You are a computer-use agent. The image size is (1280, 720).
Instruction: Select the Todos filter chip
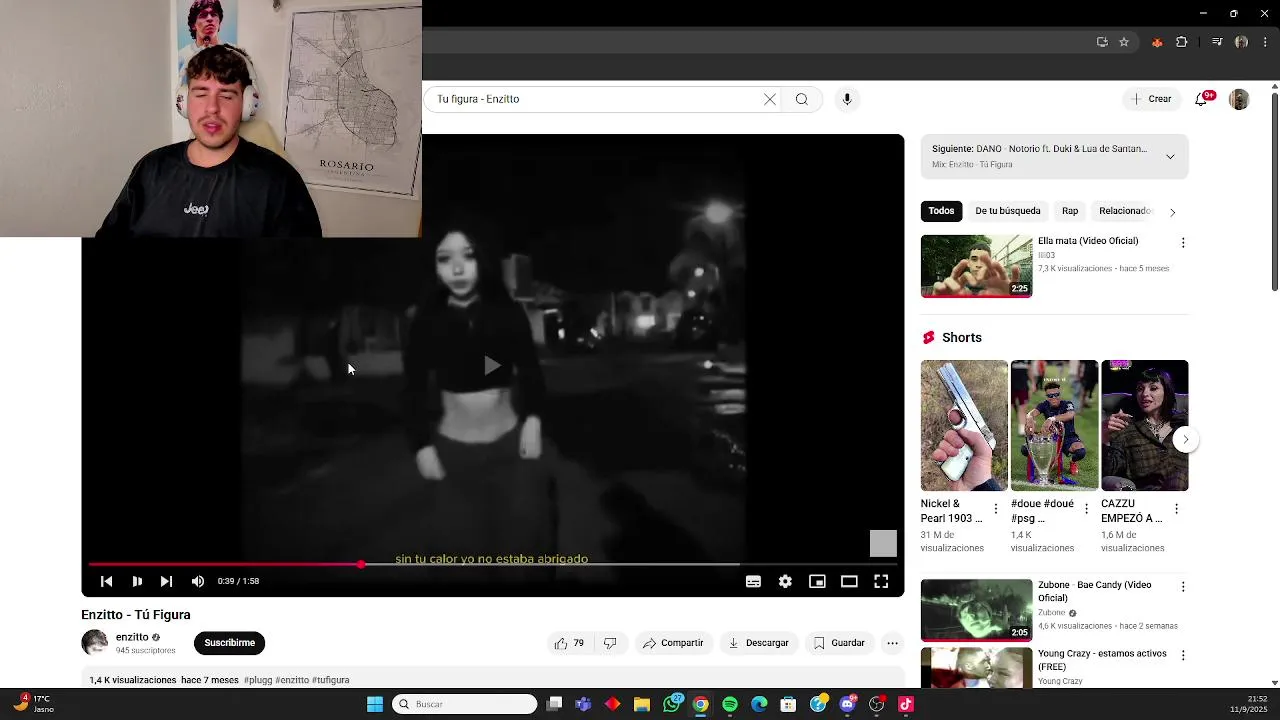941,211
